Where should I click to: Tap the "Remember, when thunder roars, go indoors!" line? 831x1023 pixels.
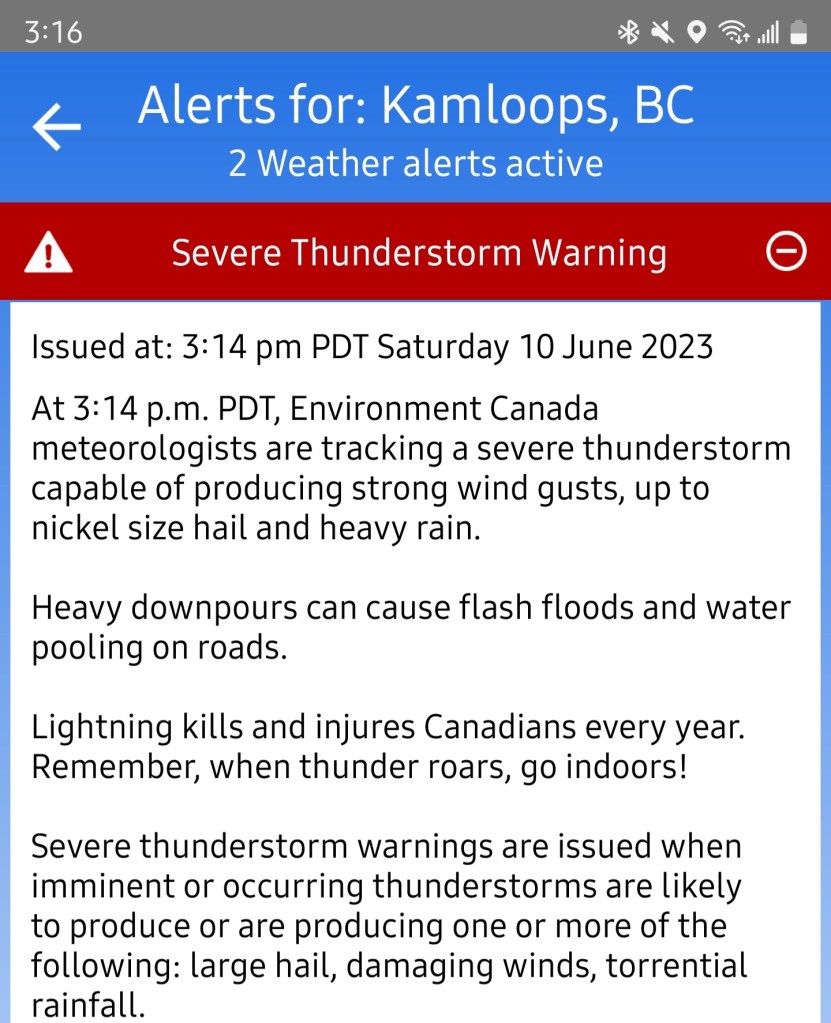point(360,769)
